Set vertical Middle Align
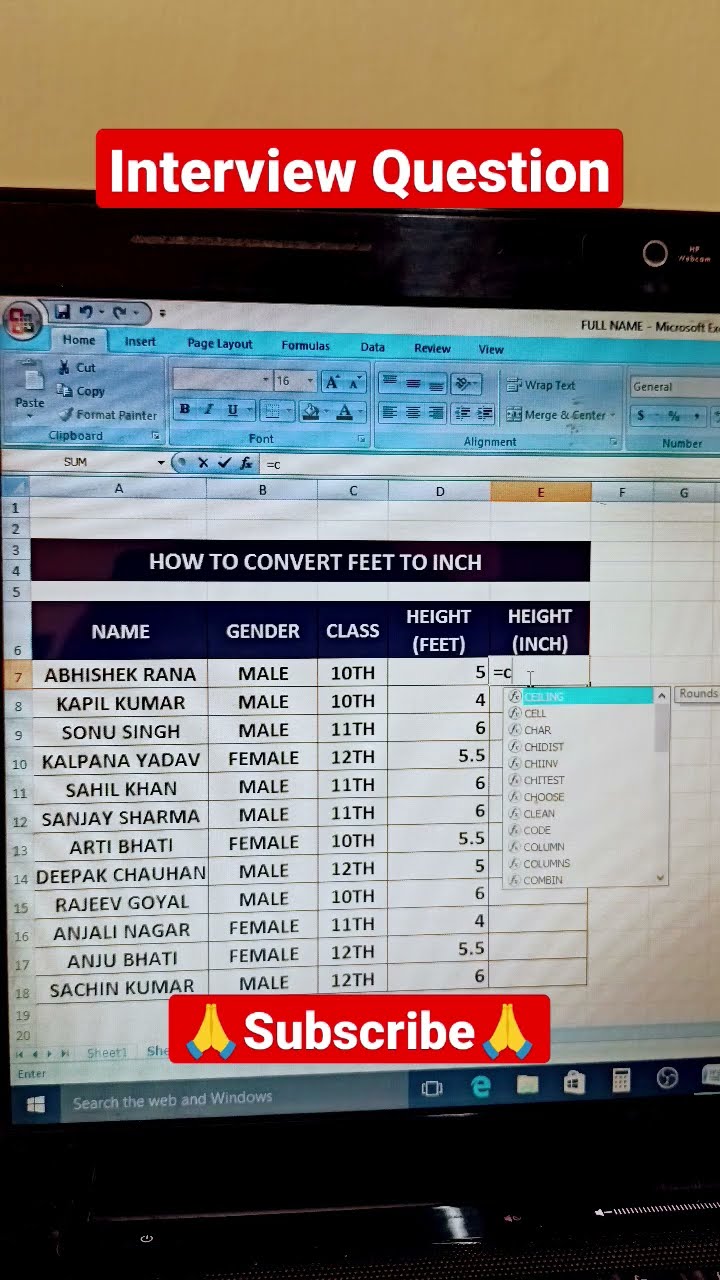The image size is (720, 1280). click(412, 383)
